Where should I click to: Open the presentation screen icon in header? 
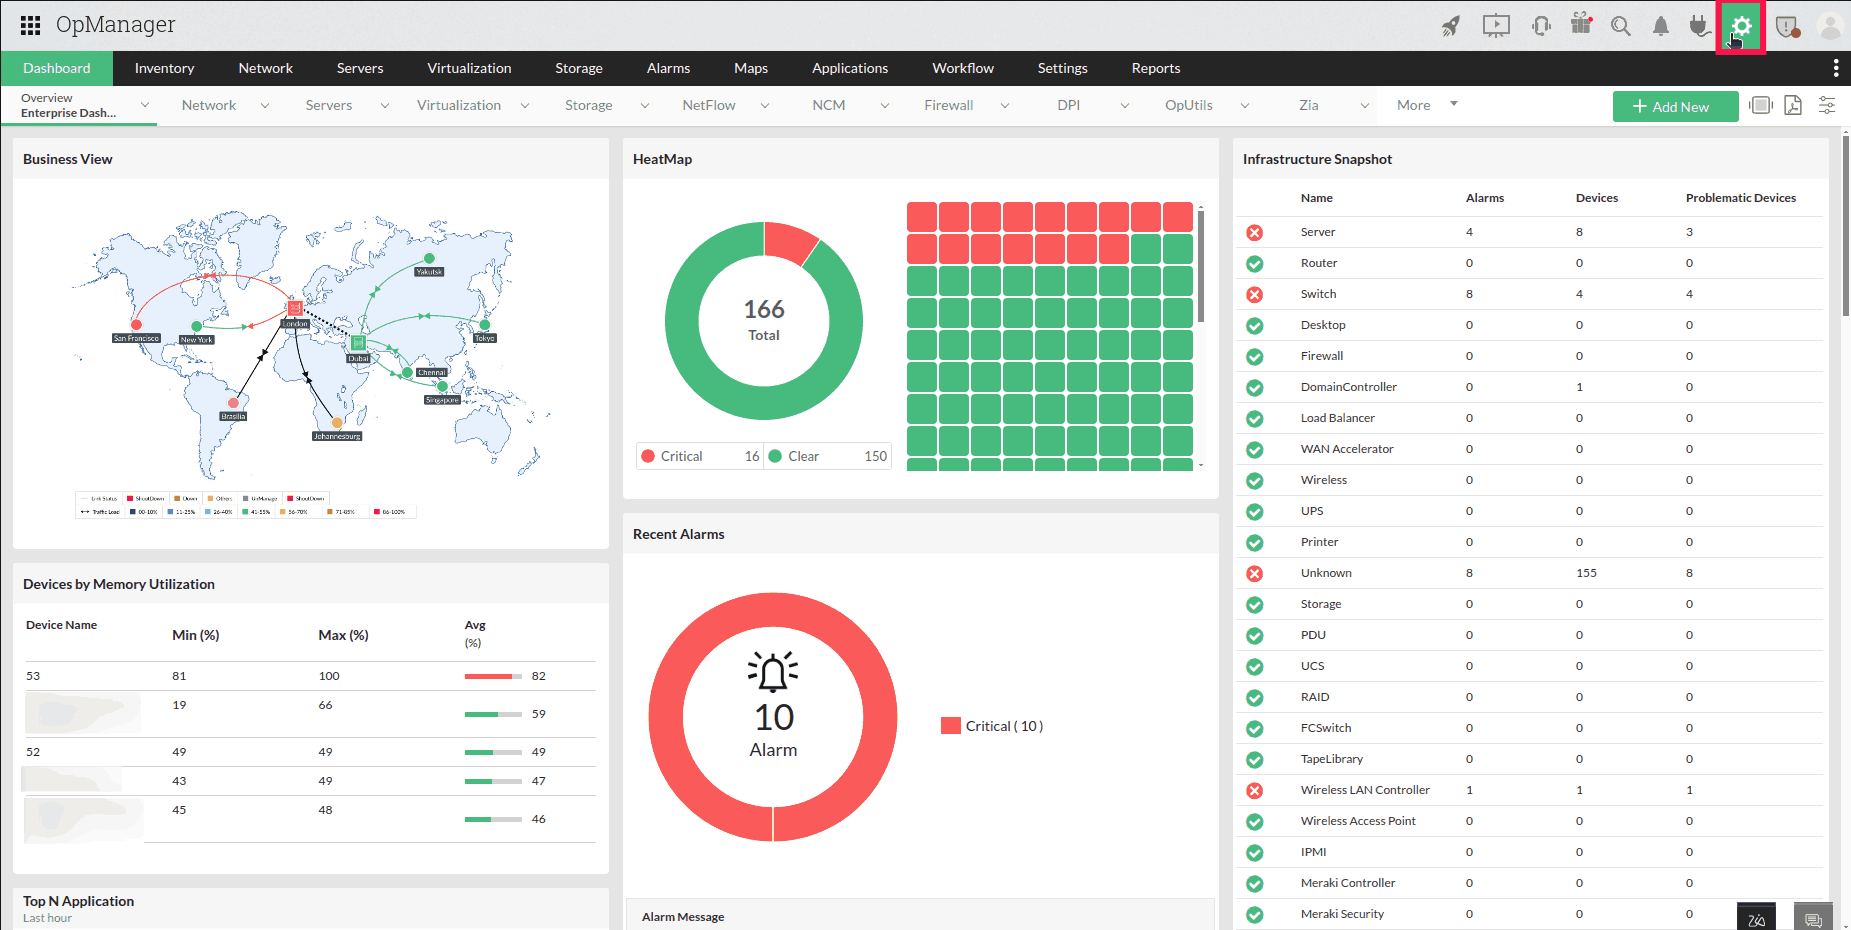(x=1496, y=26)
